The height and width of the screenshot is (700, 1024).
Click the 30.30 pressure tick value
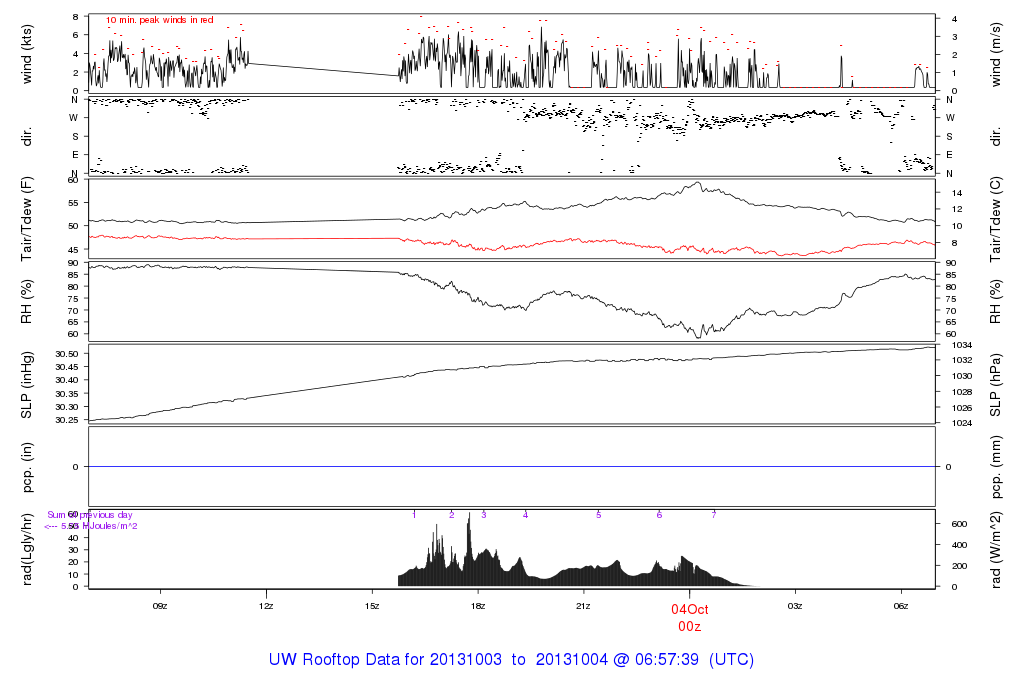click(x=67, y=407)
